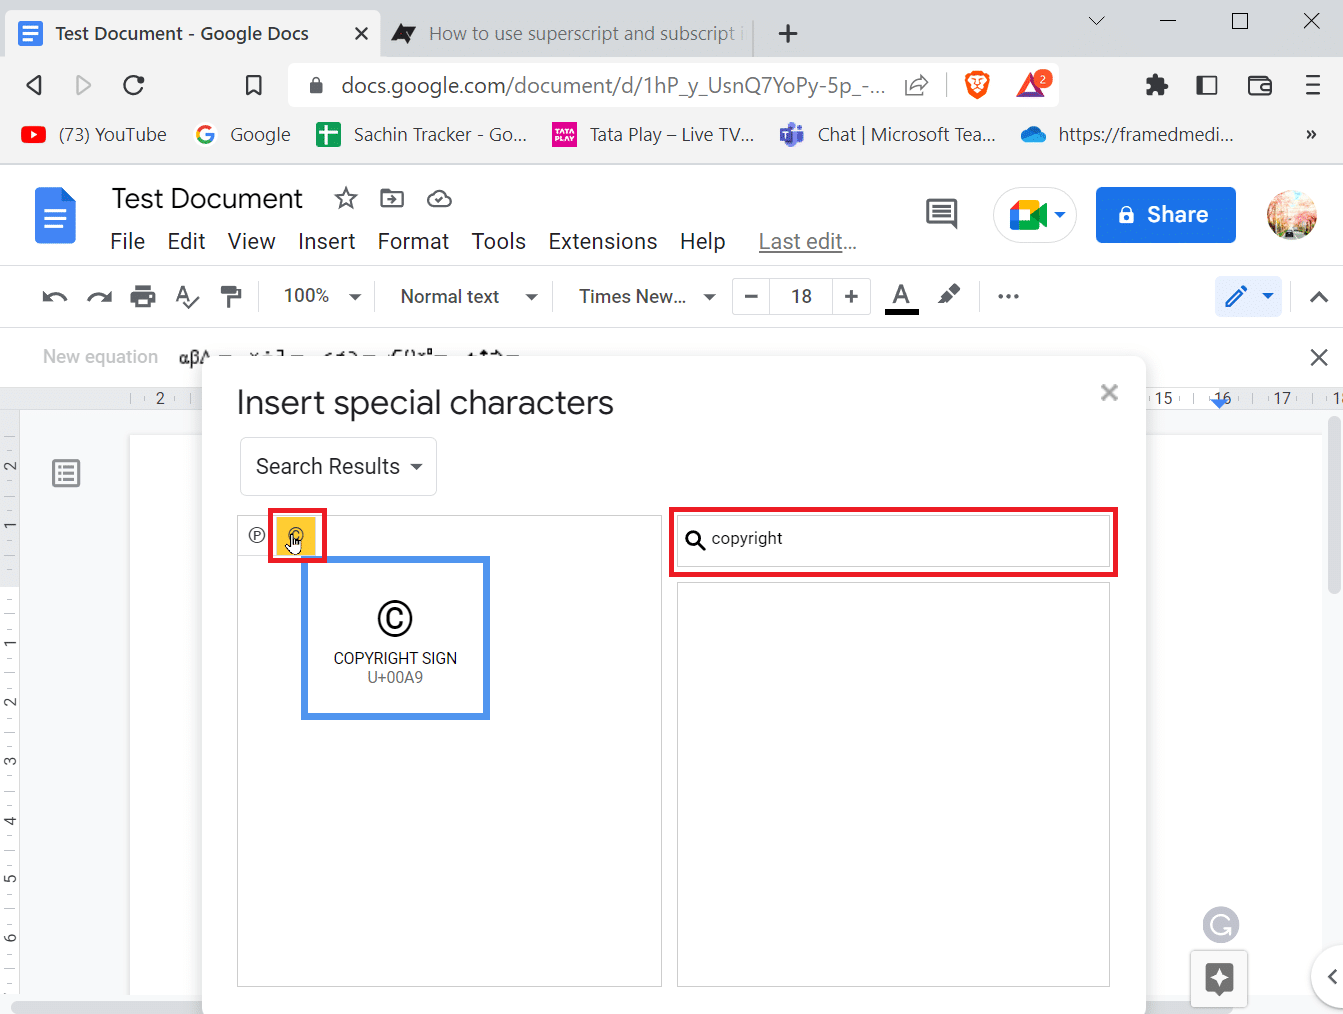Click the address bar URL
Screen dimensions: 1343x1014
point(613,85)
